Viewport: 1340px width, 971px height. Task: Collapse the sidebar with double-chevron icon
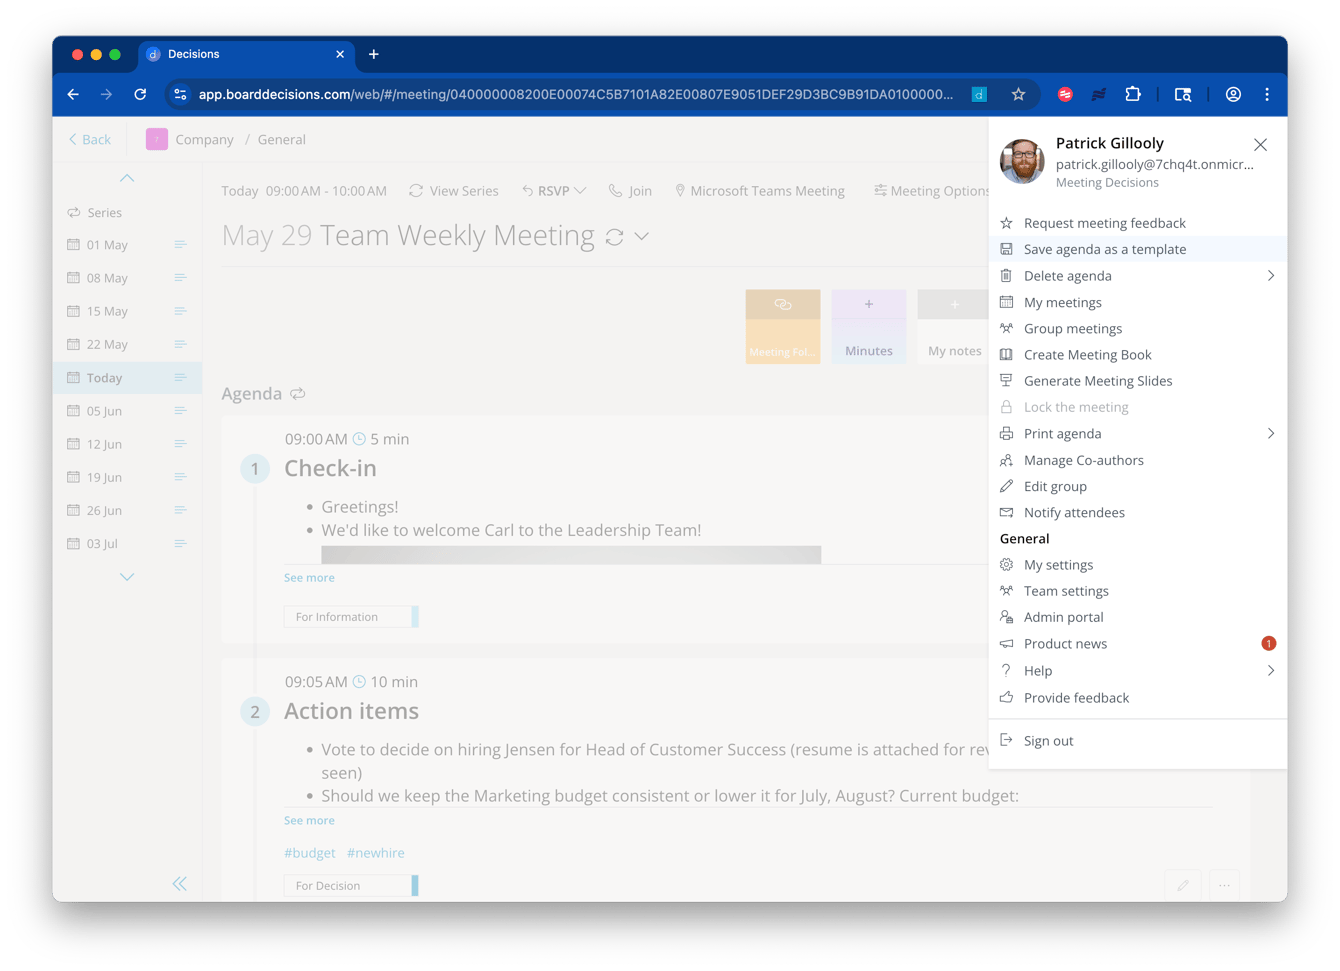tap(180, 884)
